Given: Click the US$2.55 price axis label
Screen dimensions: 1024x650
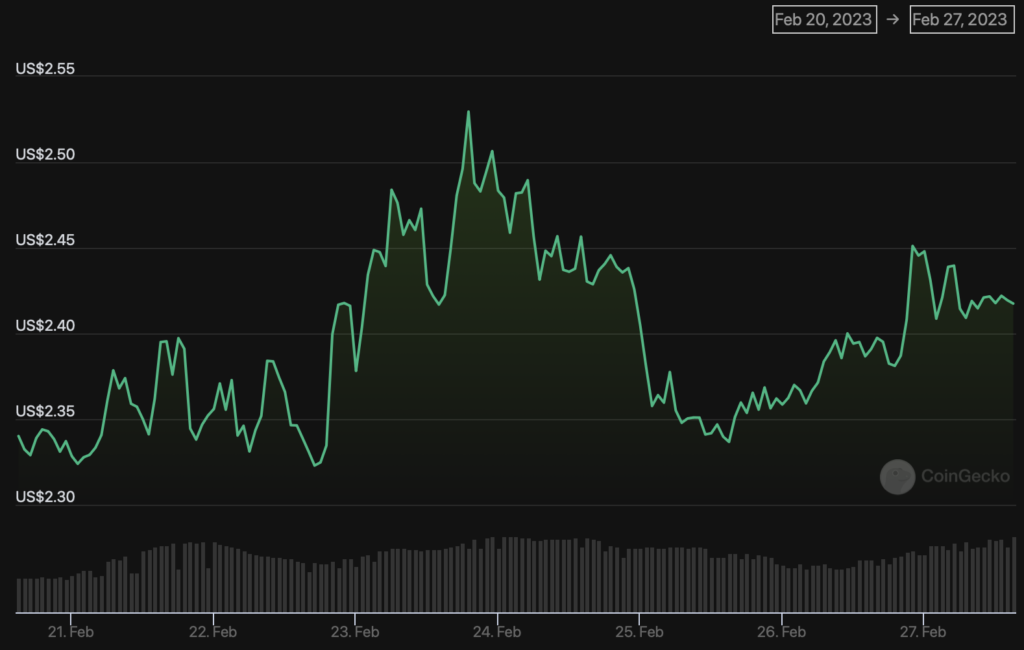Looking at the screenshot, I should click(x=45, y=69).
